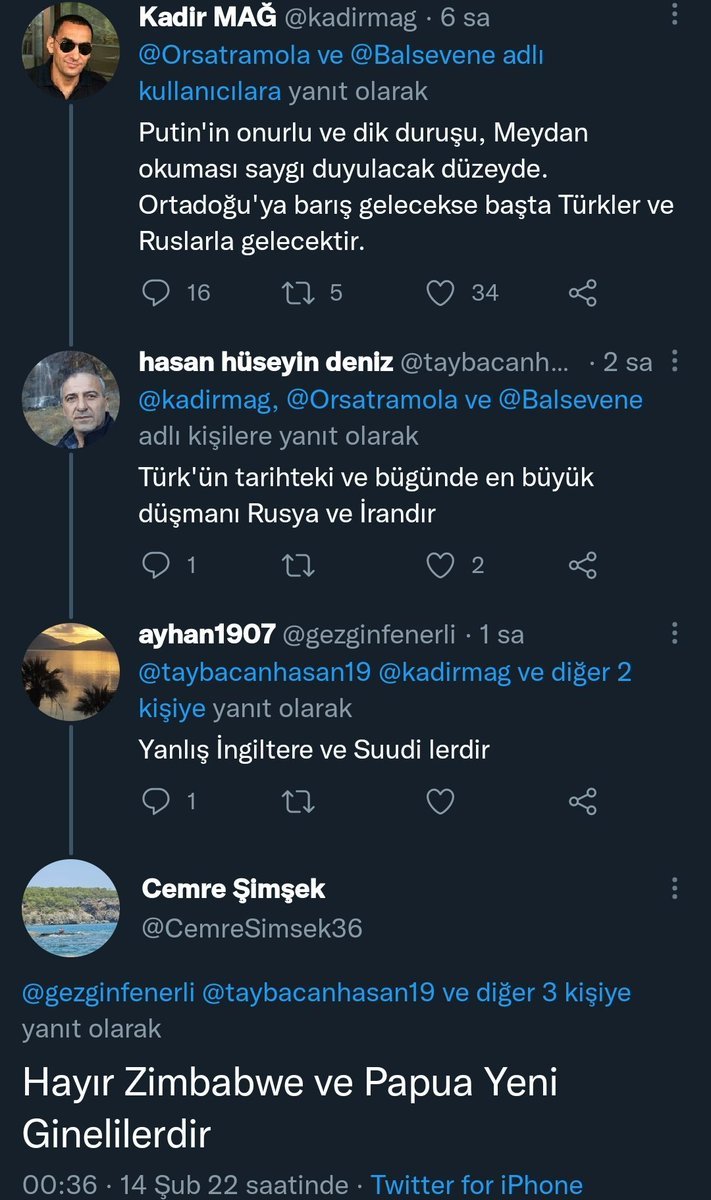The image size is (711, 1200).
Task: Share ayhan1907's tweet
Action: pos(582,801)
